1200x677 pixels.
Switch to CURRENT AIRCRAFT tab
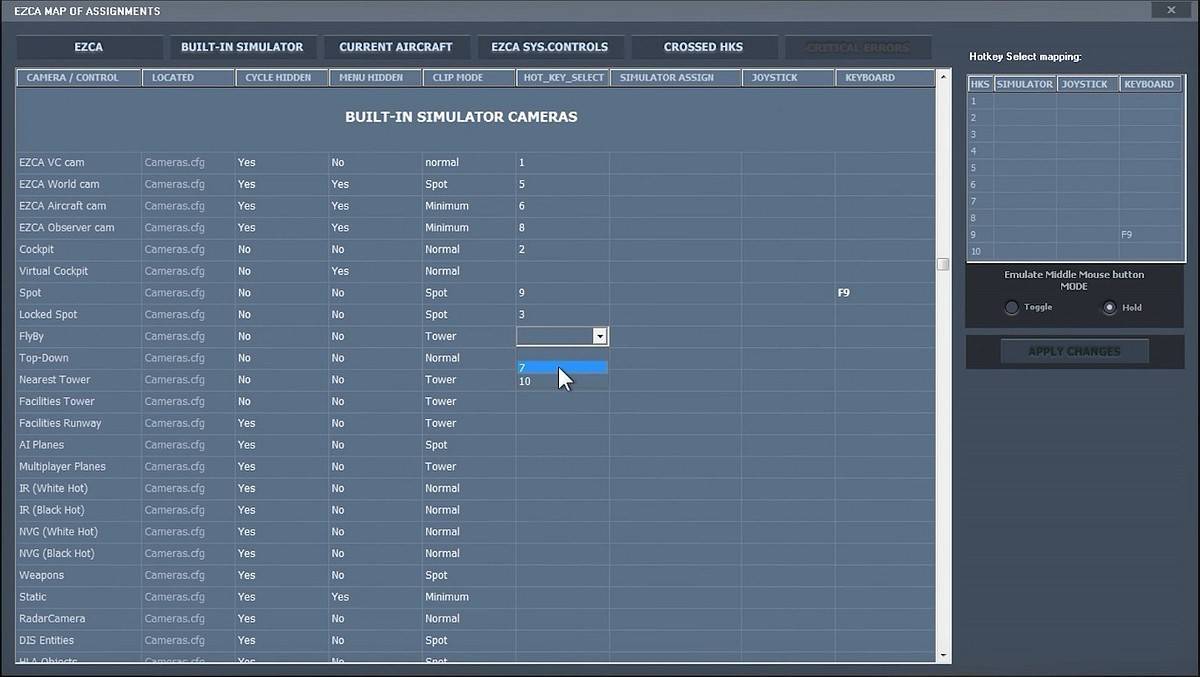(x=395, y=47)
